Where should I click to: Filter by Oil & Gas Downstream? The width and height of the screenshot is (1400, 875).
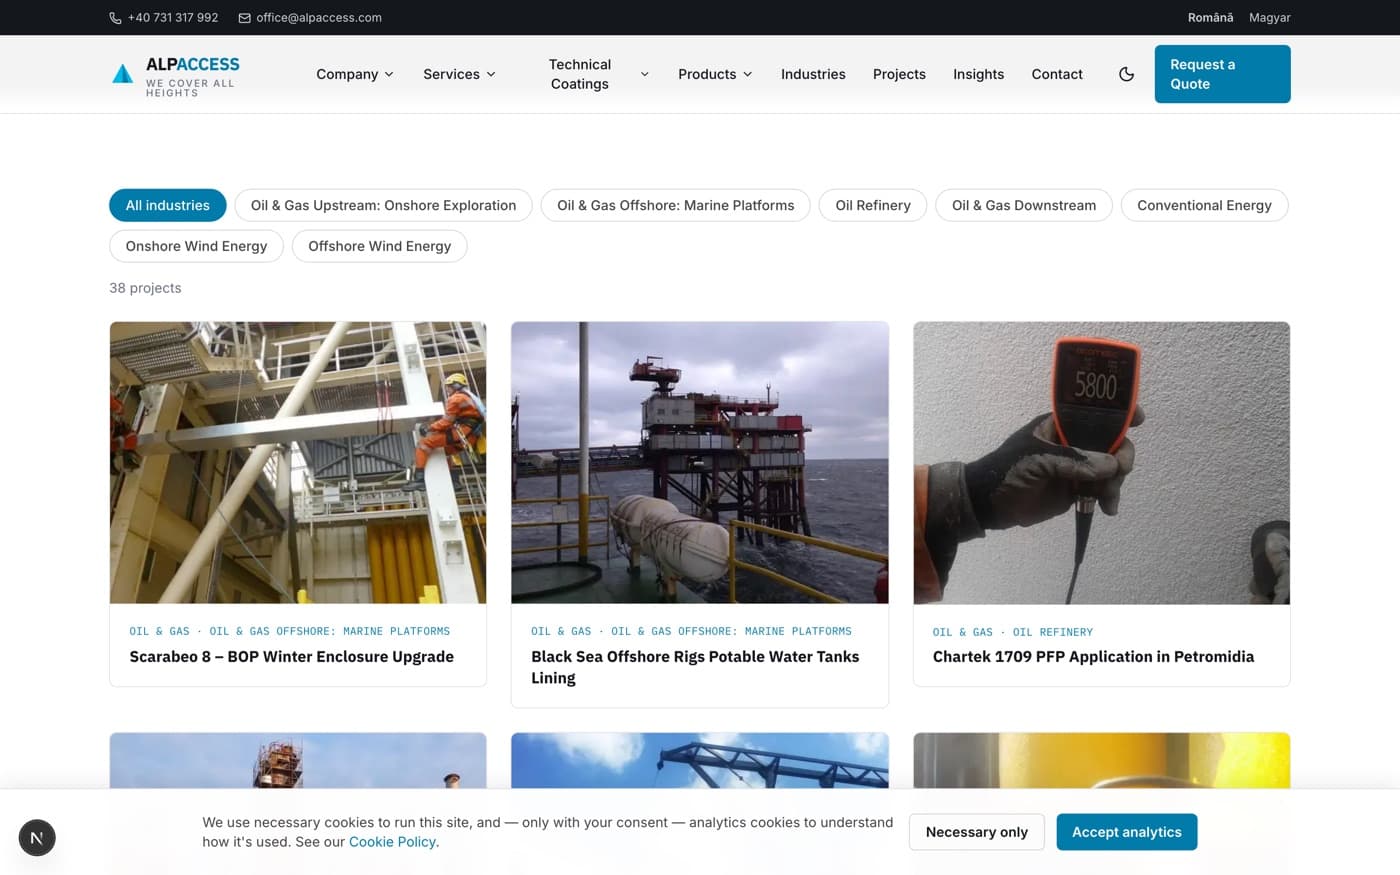1024,205
